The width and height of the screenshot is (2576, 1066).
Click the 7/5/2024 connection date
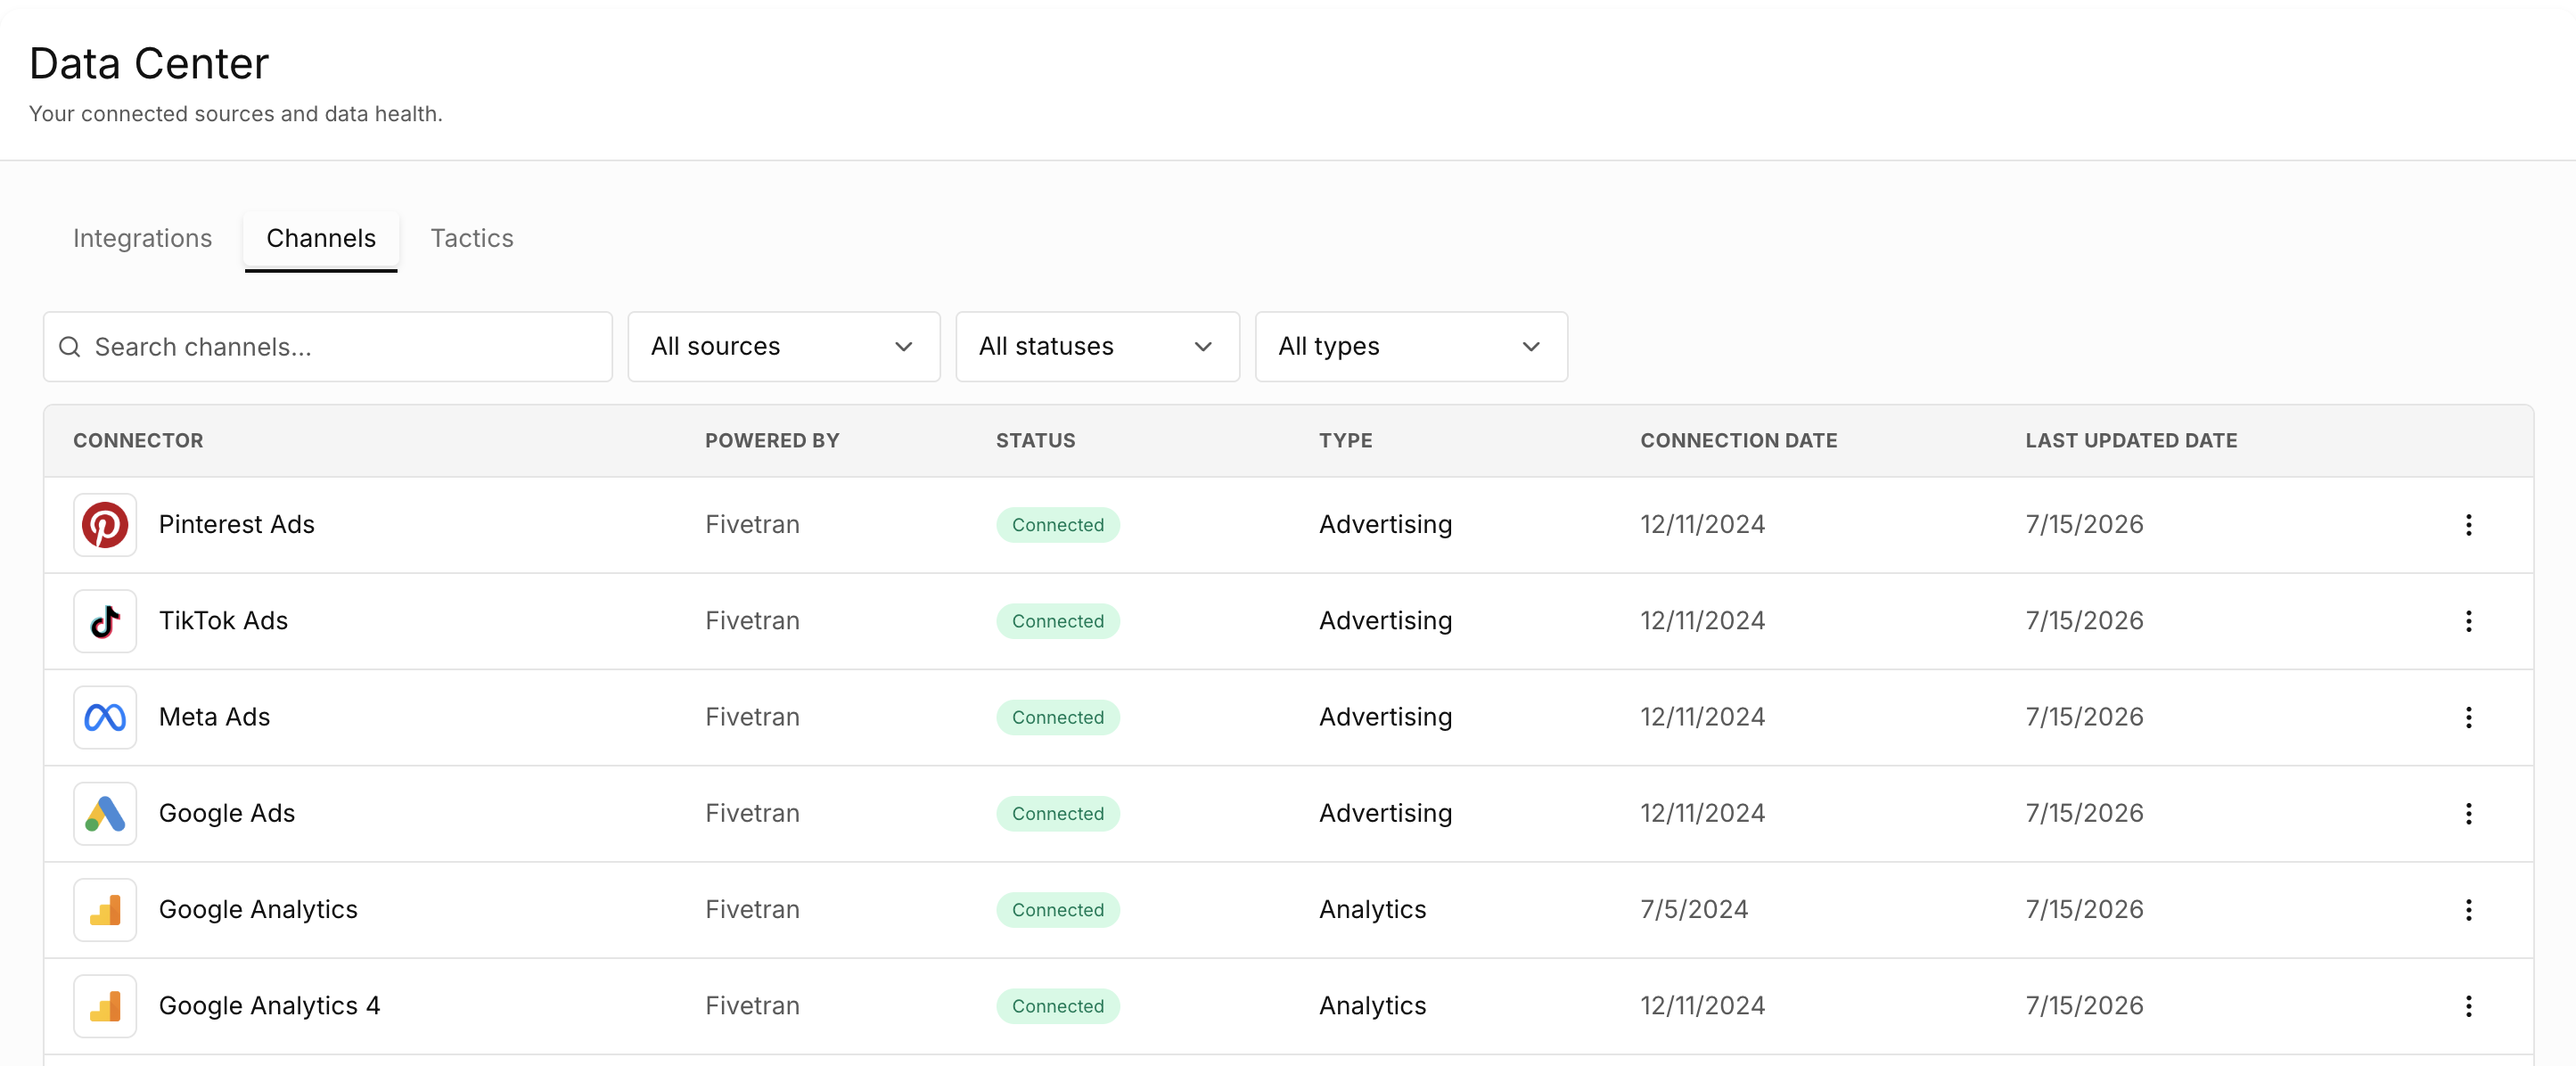1694,910
